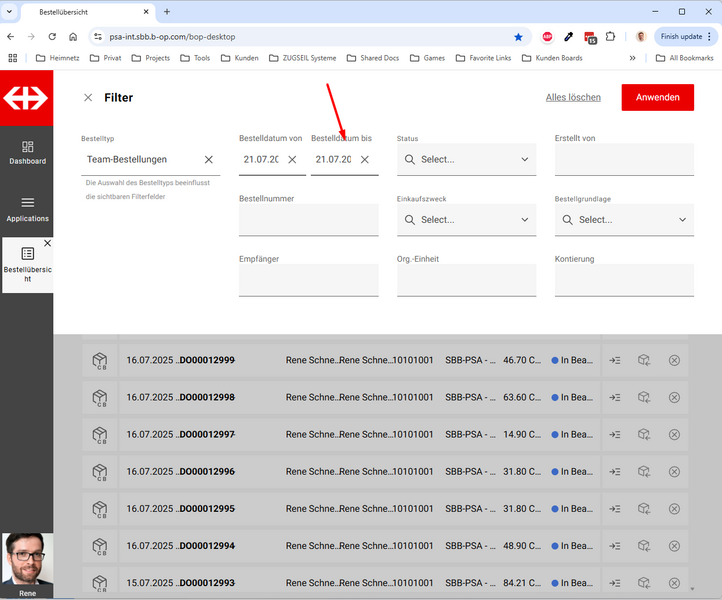Viewport: 722px width, 600px height.
Task: Clear the Bestelltyp Team-Bestellungen selection
Action: click(x=209, y=160)
